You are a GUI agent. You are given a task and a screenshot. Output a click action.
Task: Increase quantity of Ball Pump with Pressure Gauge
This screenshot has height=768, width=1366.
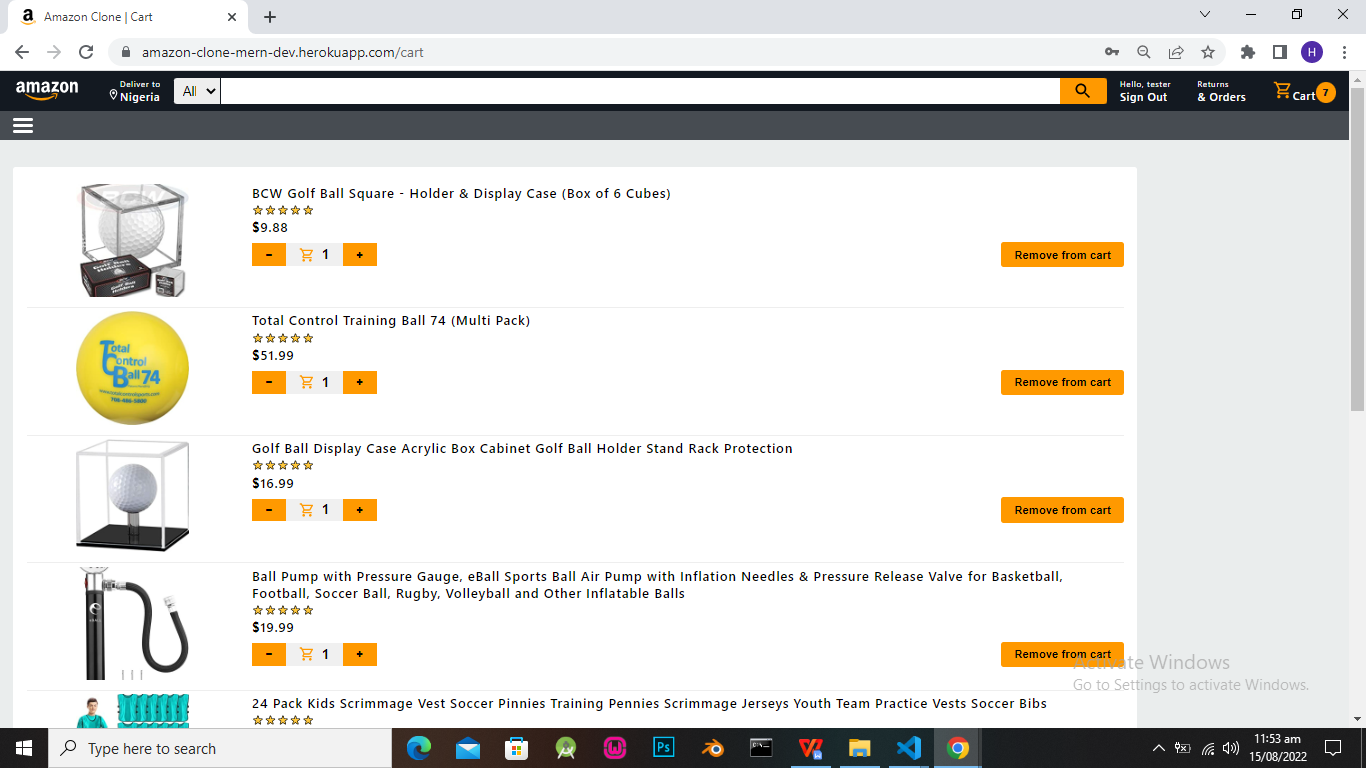[360, 654]
